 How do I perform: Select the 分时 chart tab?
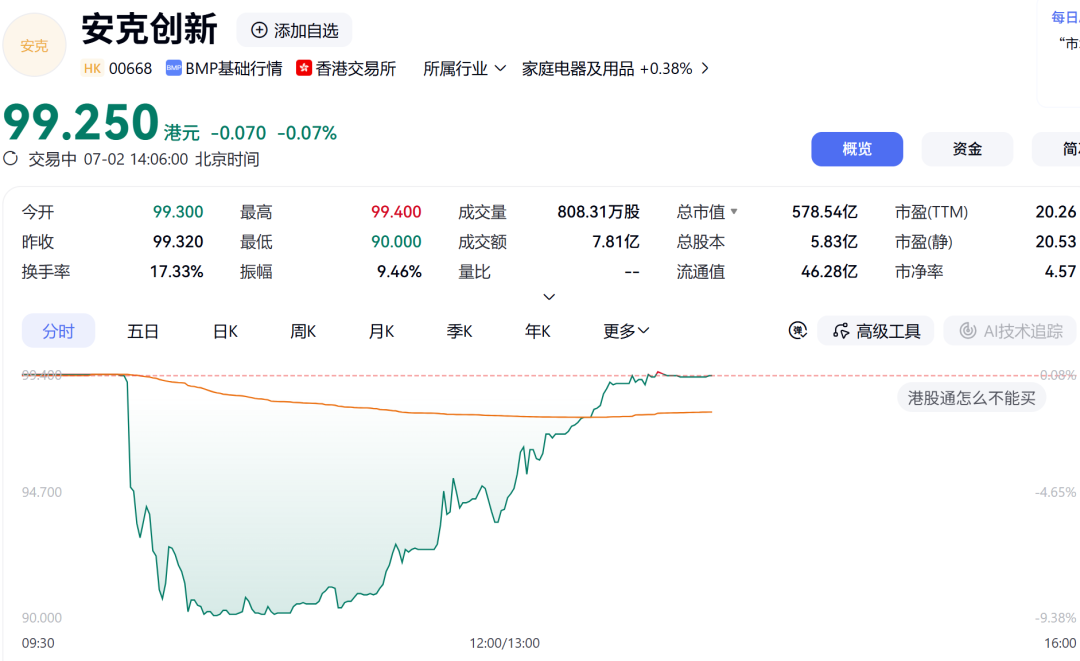[59, 331]
